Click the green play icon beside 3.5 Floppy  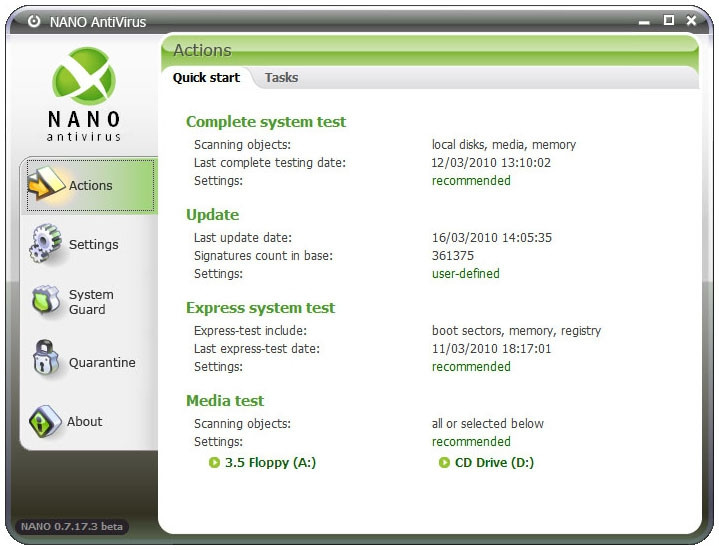[x=214, y=462]
